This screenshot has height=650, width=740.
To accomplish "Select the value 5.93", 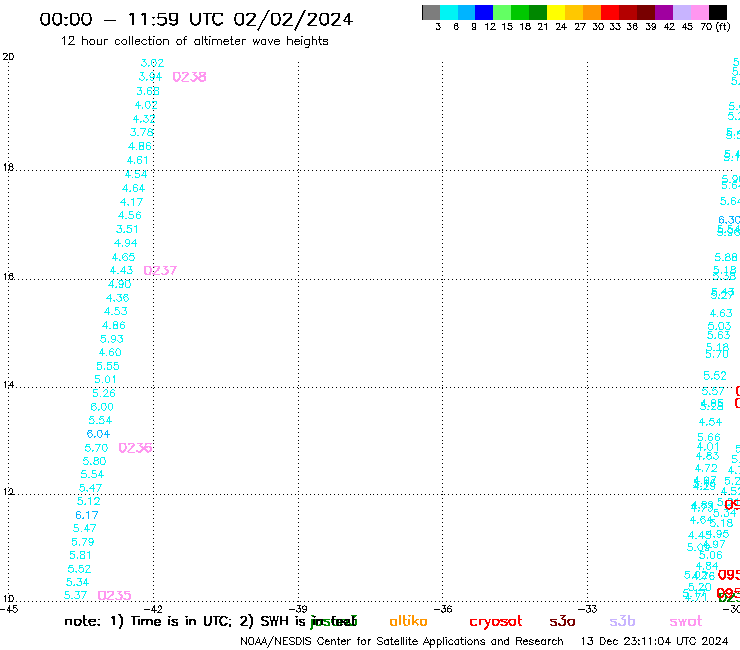I will pyautogui.click(x=111, y=339).
